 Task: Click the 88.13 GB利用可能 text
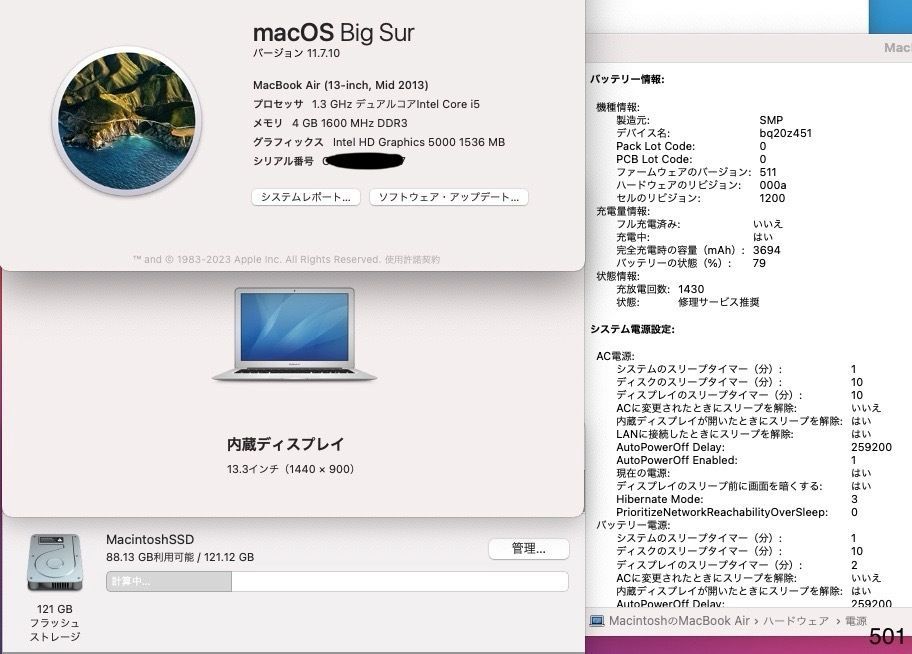point(149,557)
